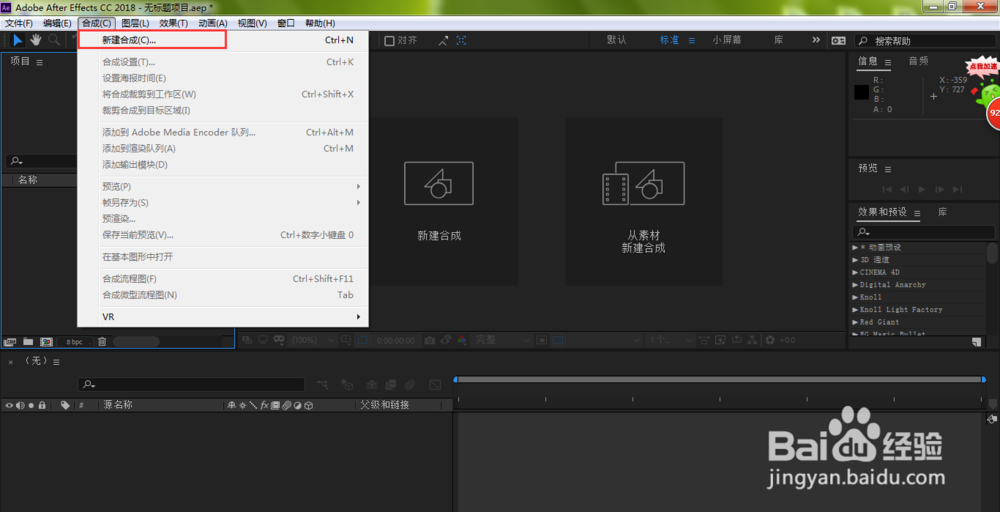Click the motion blur icon in timeline
1000x512 pixels.
pos(410,384)
